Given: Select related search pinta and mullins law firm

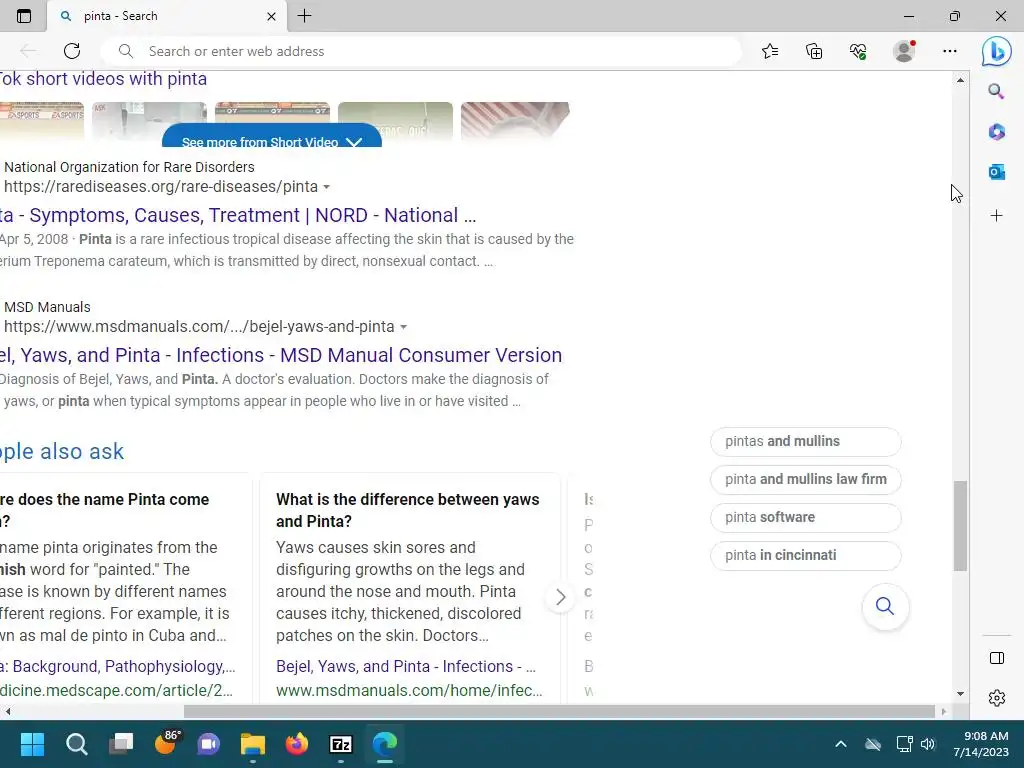Looking at the screenshot, I should point(805,479).
